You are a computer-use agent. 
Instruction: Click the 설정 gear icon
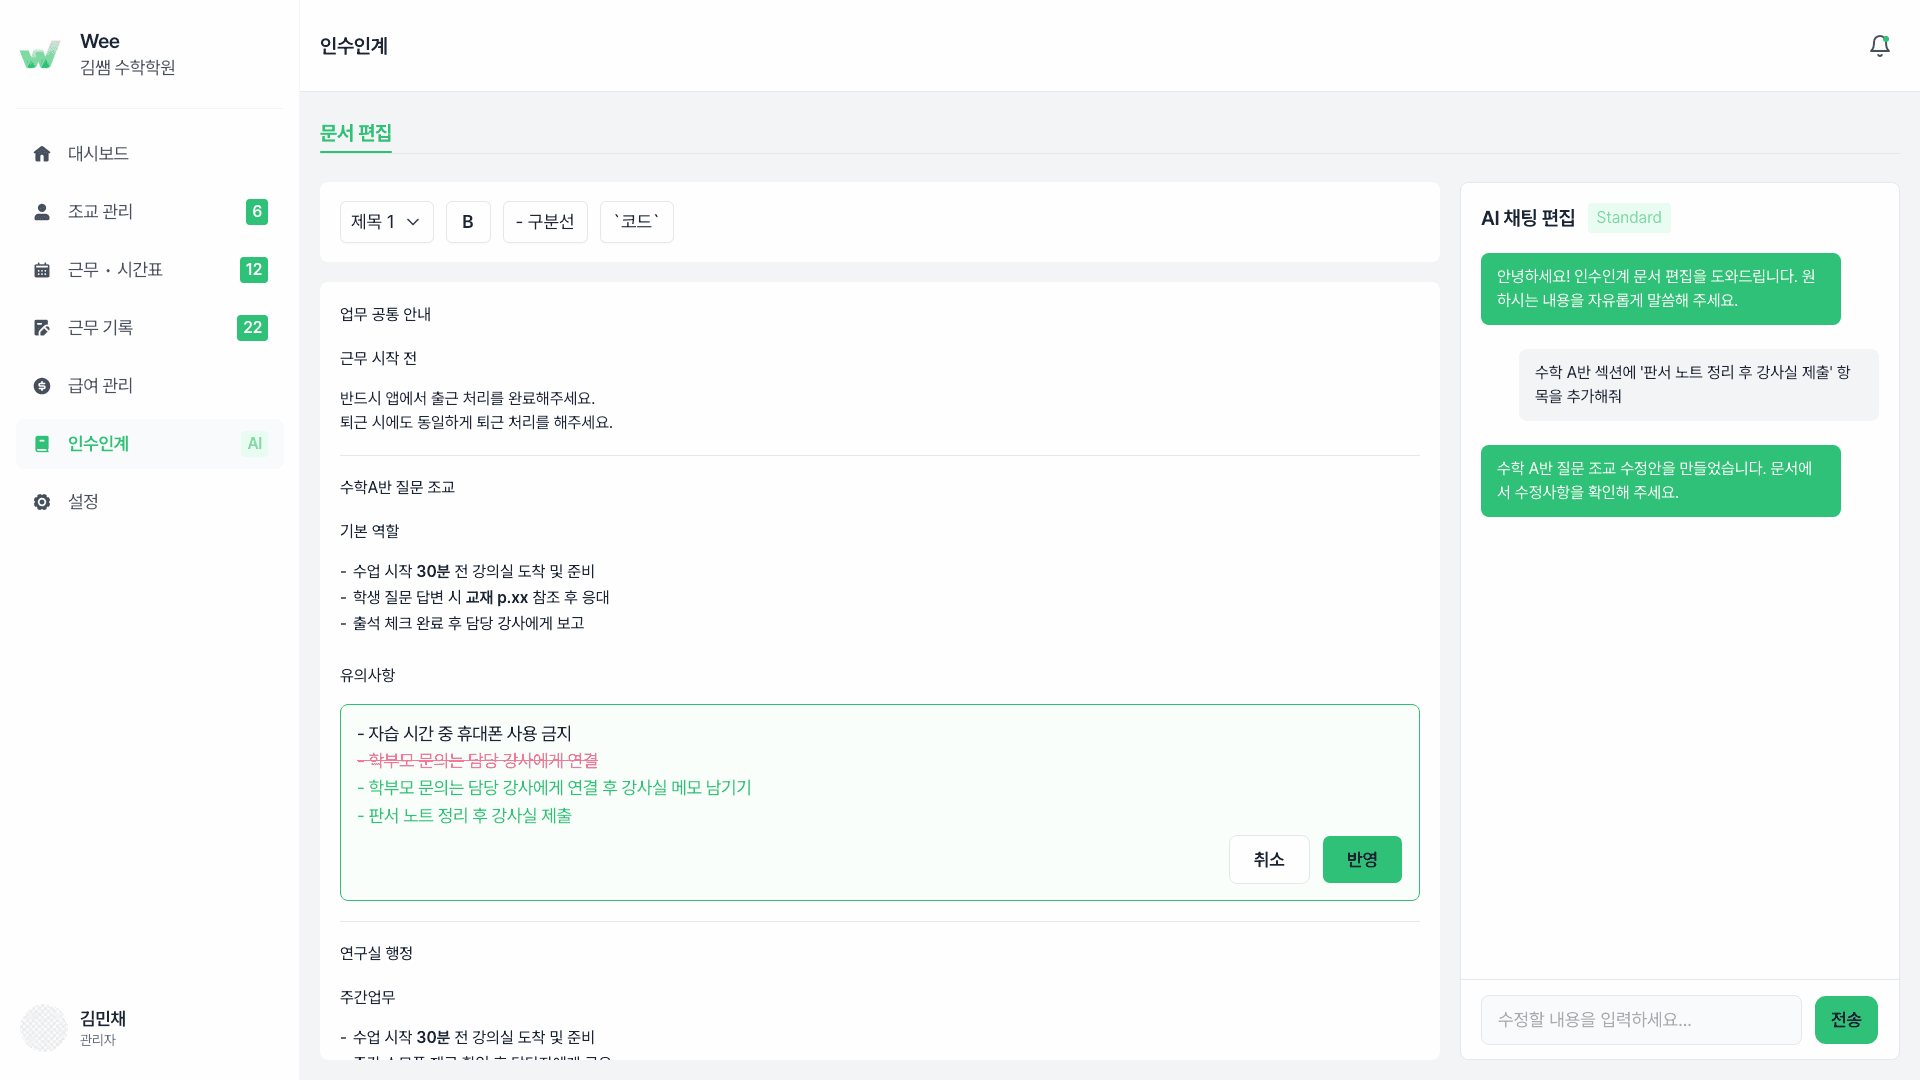pos(42,502)
